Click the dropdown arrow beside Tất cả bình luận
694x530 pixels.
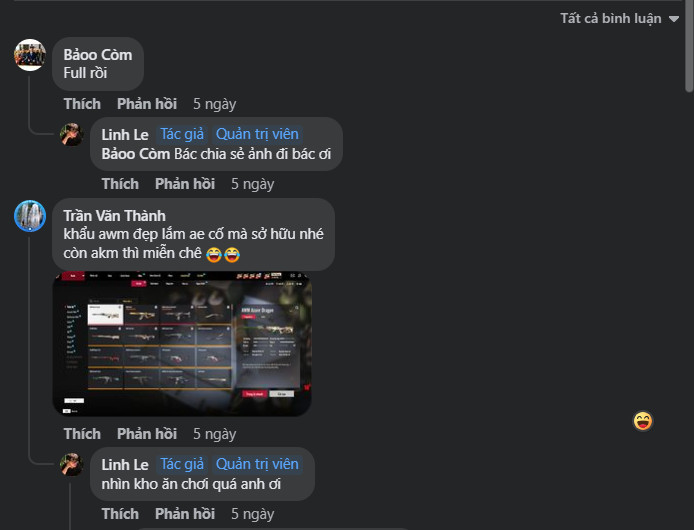click(x=674, y=19)
